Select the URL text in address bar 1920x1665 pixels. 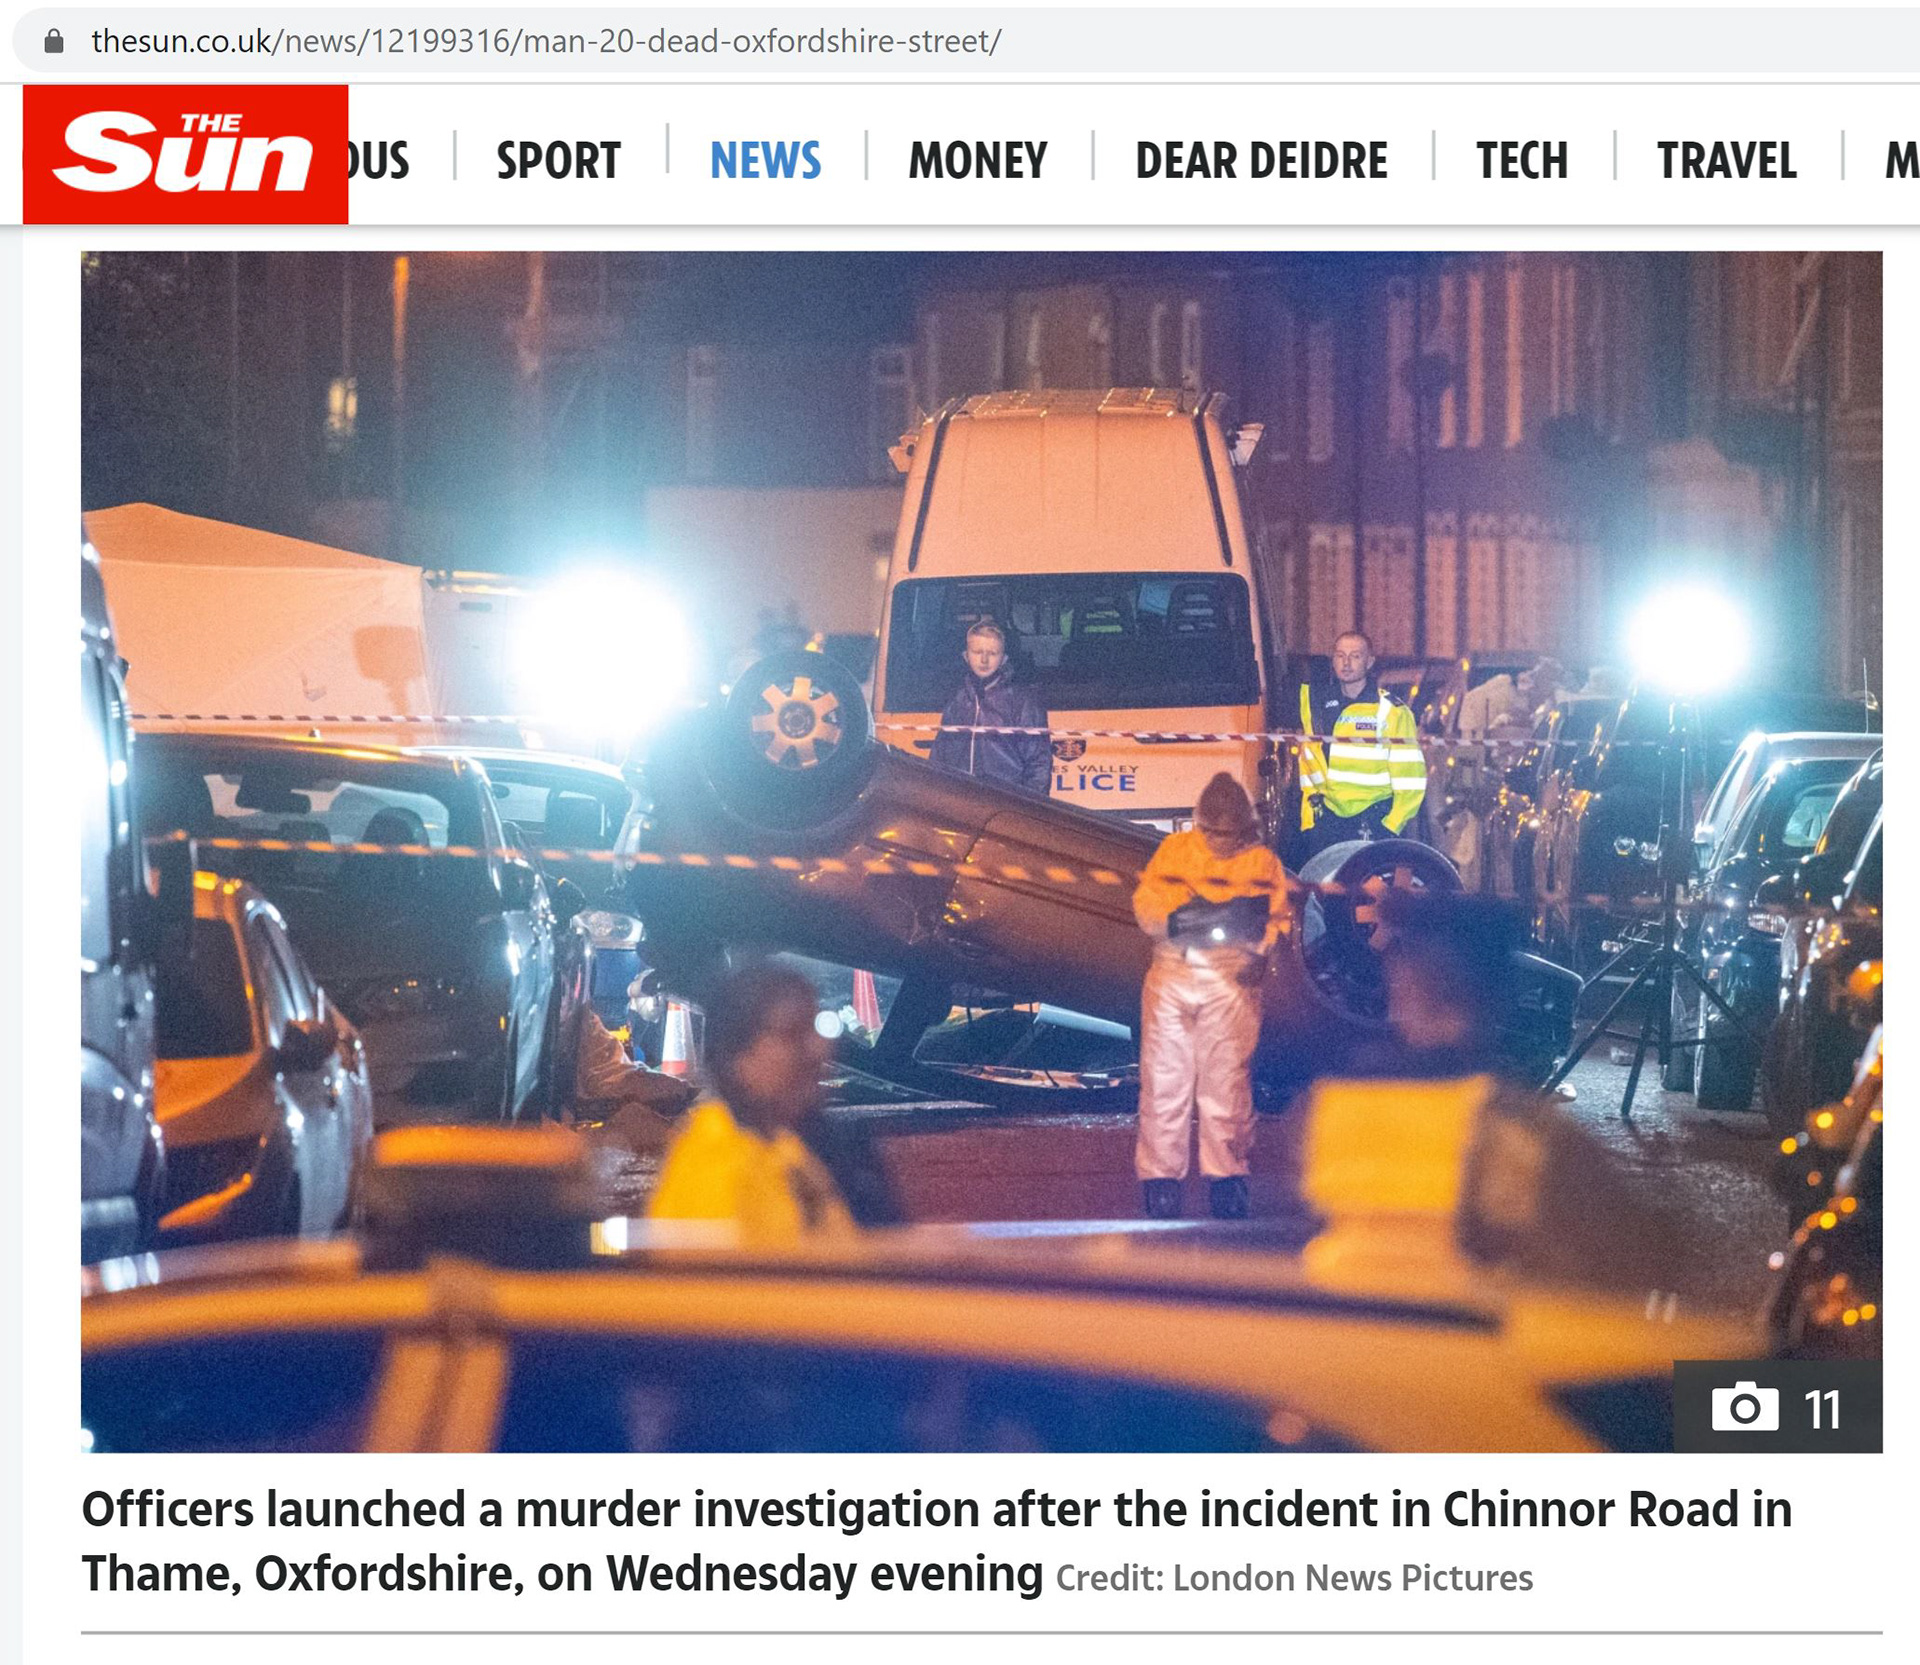(546, 41)
